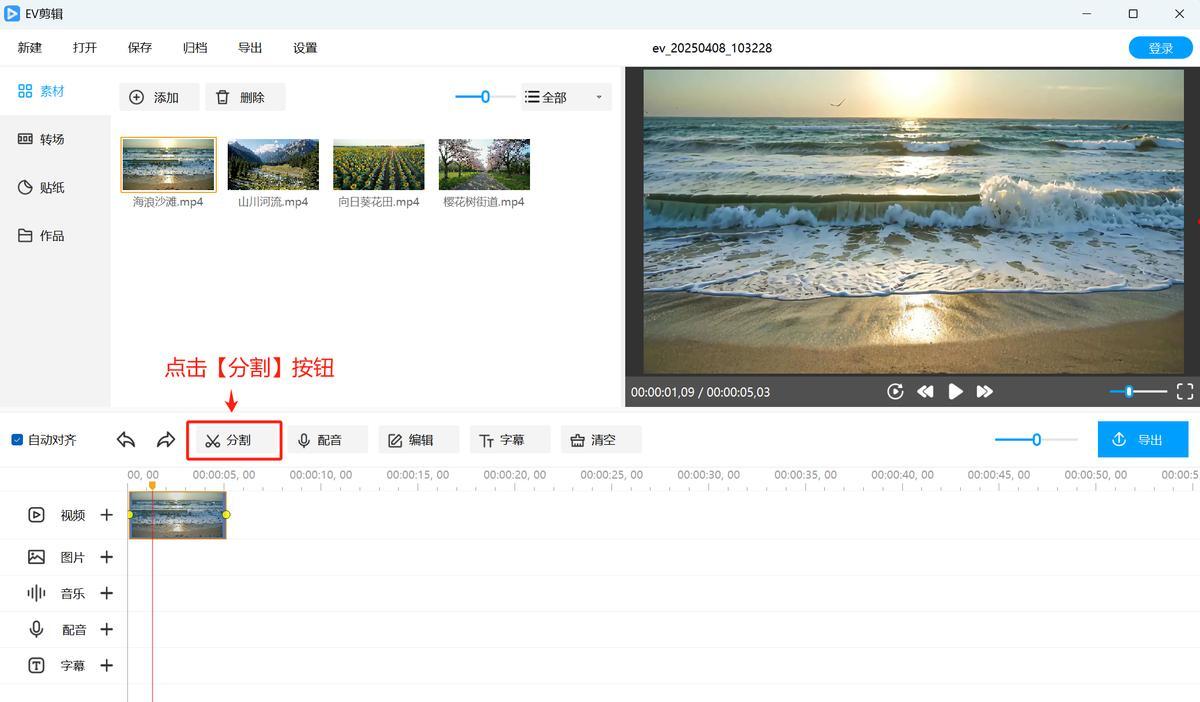Click the 删除 delete material button

click(245, 97)
